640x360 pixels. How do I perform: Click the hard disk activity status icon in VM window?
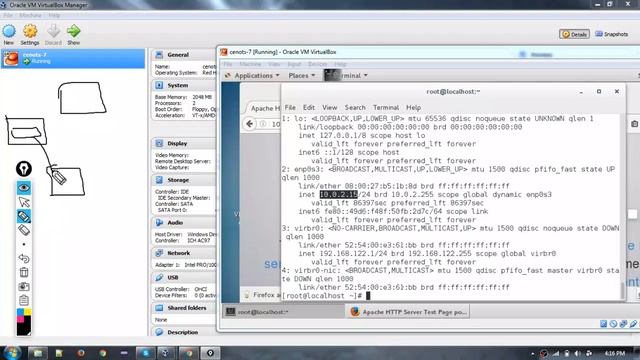click(x=604, y=324)
